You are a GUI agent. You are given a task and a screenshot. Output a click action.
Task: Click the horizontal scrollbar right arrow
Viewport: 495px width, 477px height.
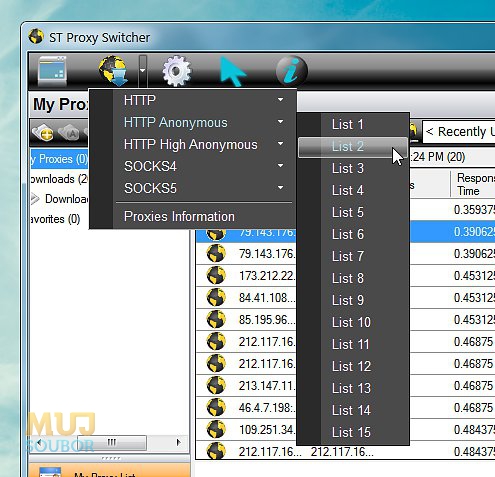pos(179,443)
